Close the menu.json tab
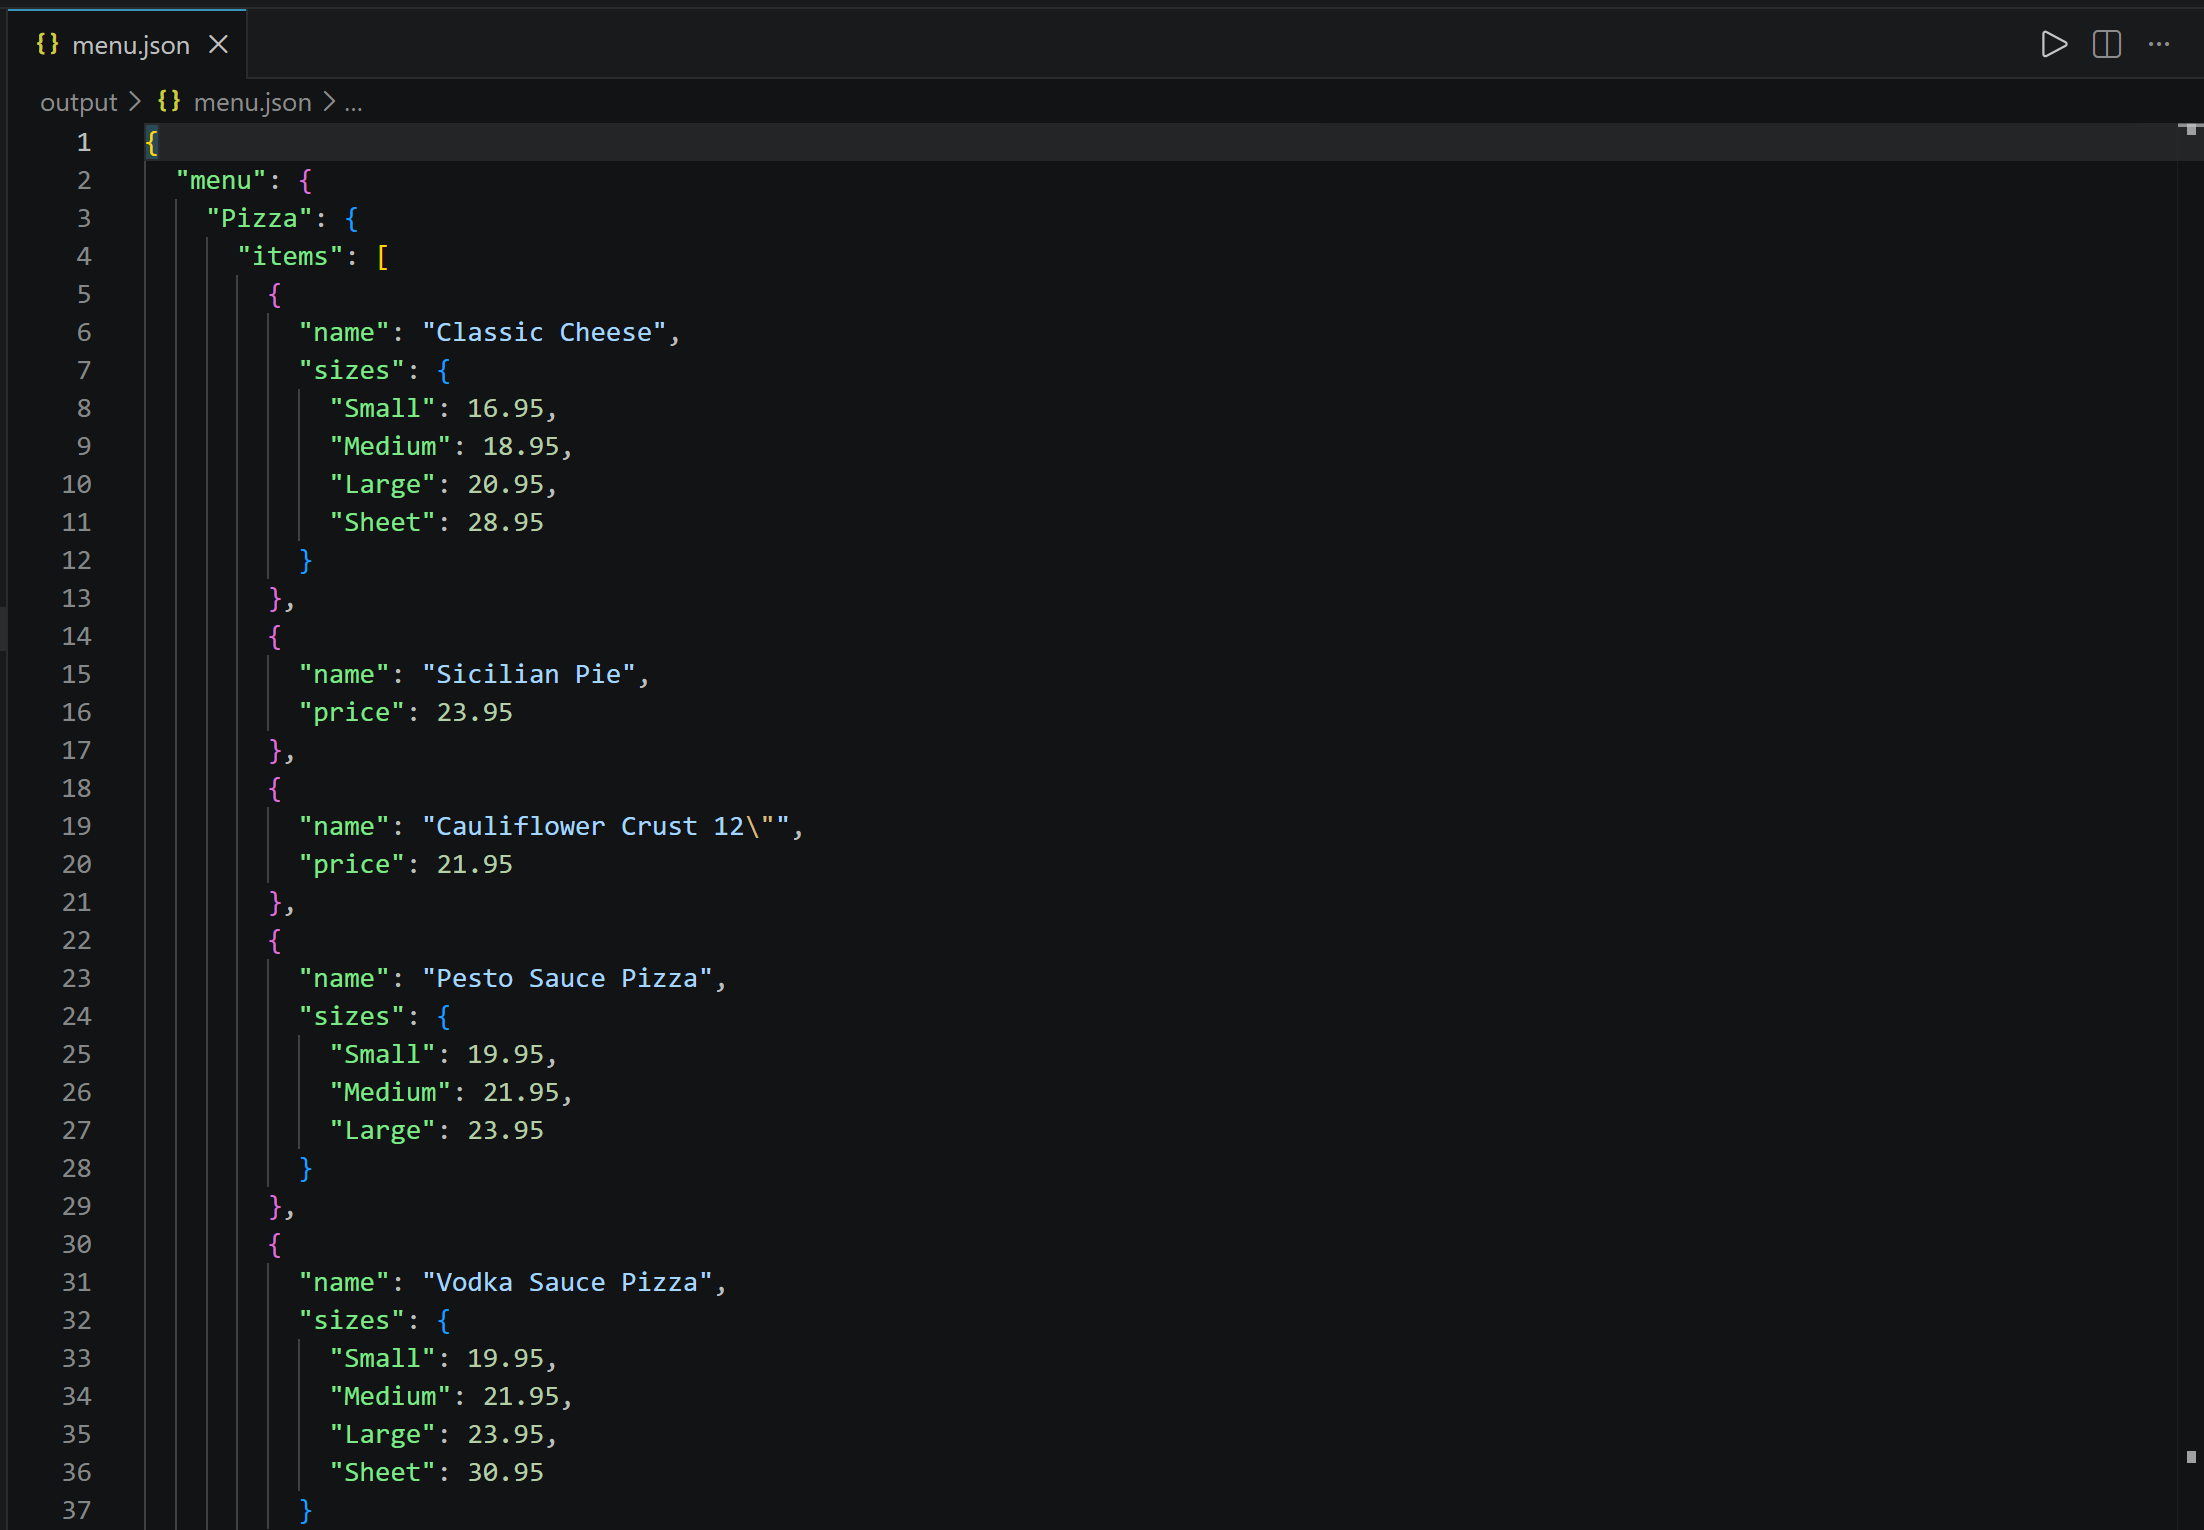The image size is (2204, 1530). point(218,45)
